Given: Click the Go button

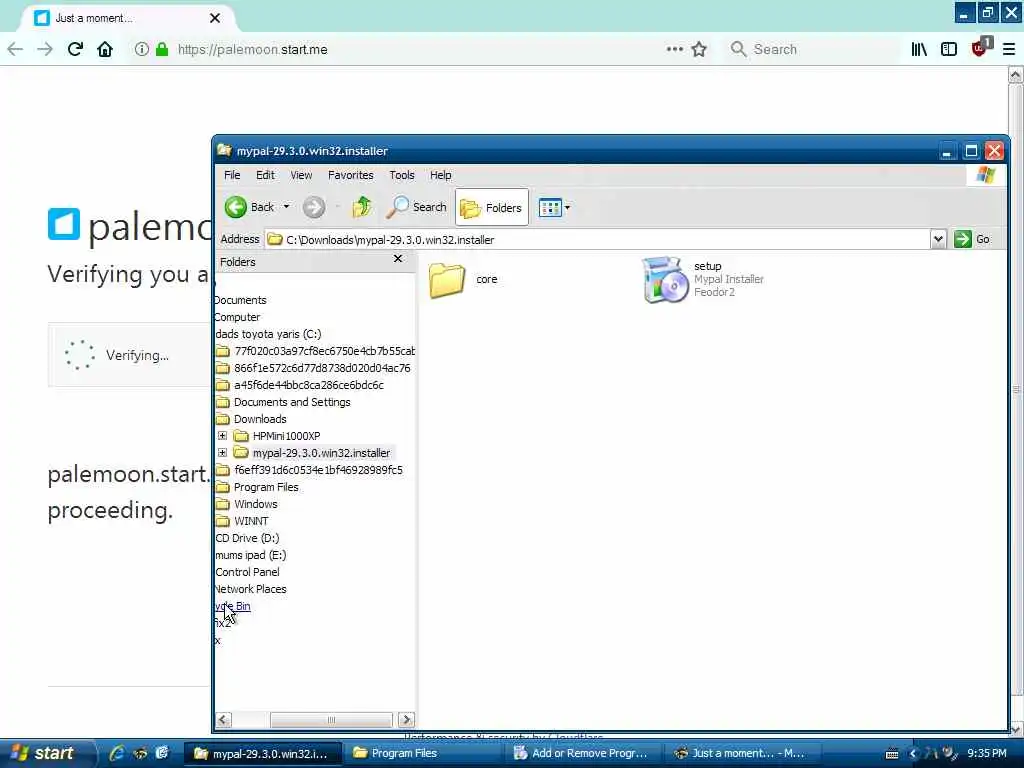Looking at the screenshot, I should coord(972,240).
